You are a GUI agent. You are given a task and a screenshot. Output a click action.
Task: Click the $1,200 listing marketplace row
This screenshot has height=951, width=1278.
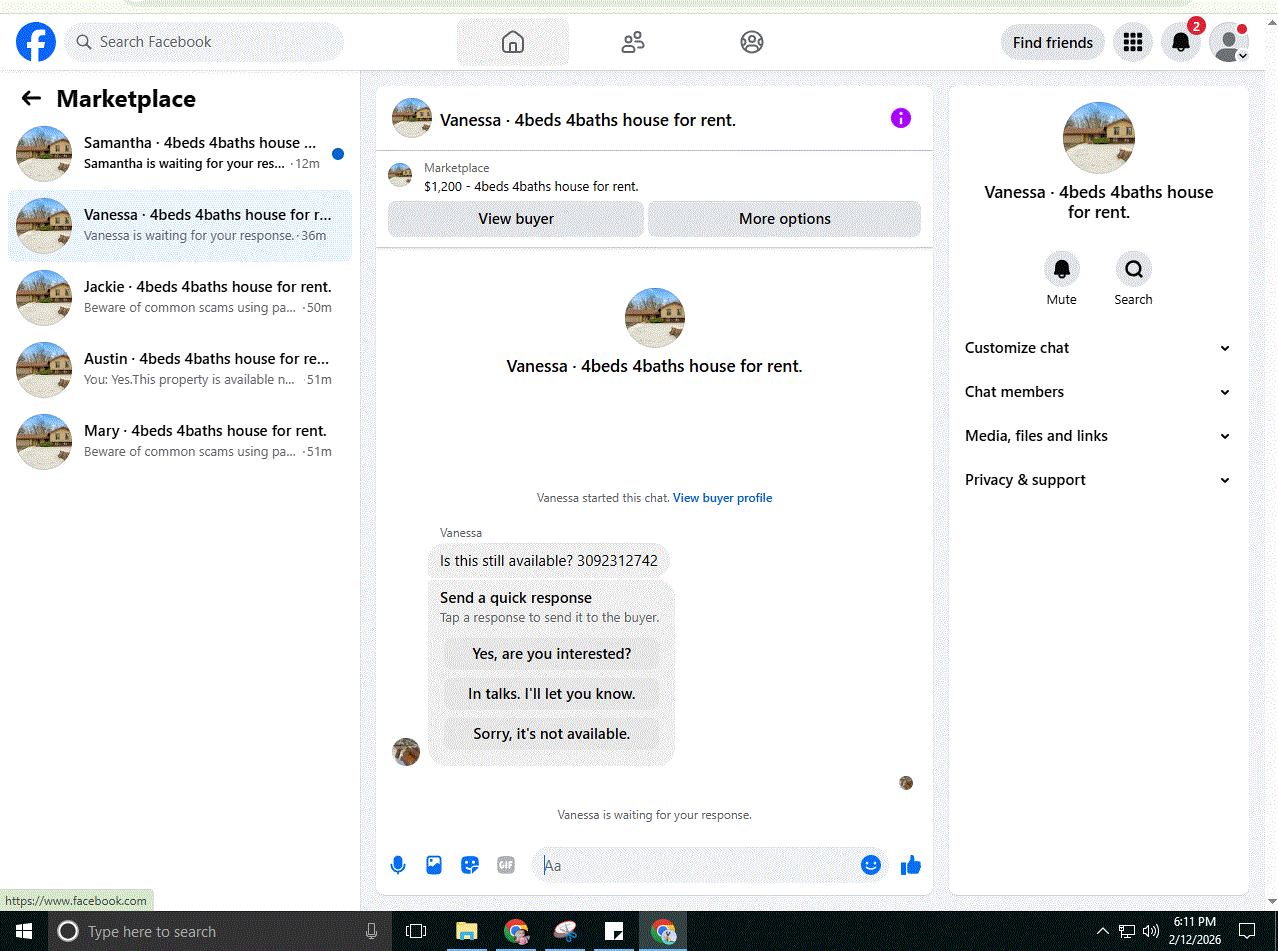(654, 177)
